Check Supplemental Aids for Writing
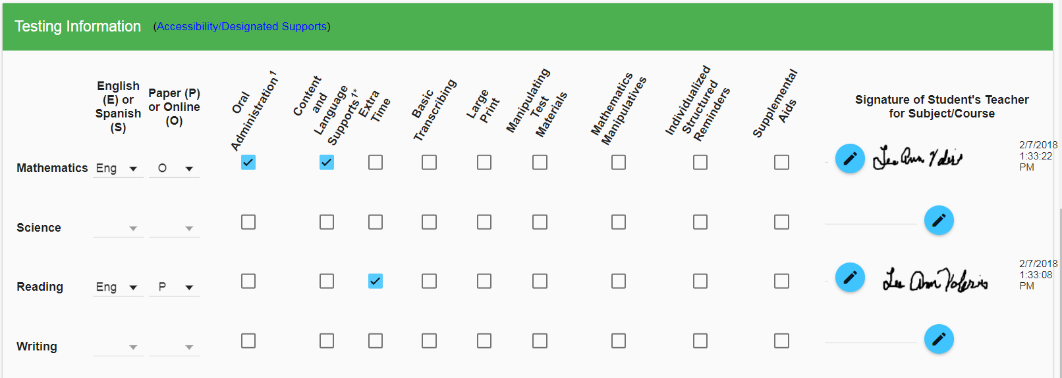This screenshot has height=378, width=1062. (782, 340)
